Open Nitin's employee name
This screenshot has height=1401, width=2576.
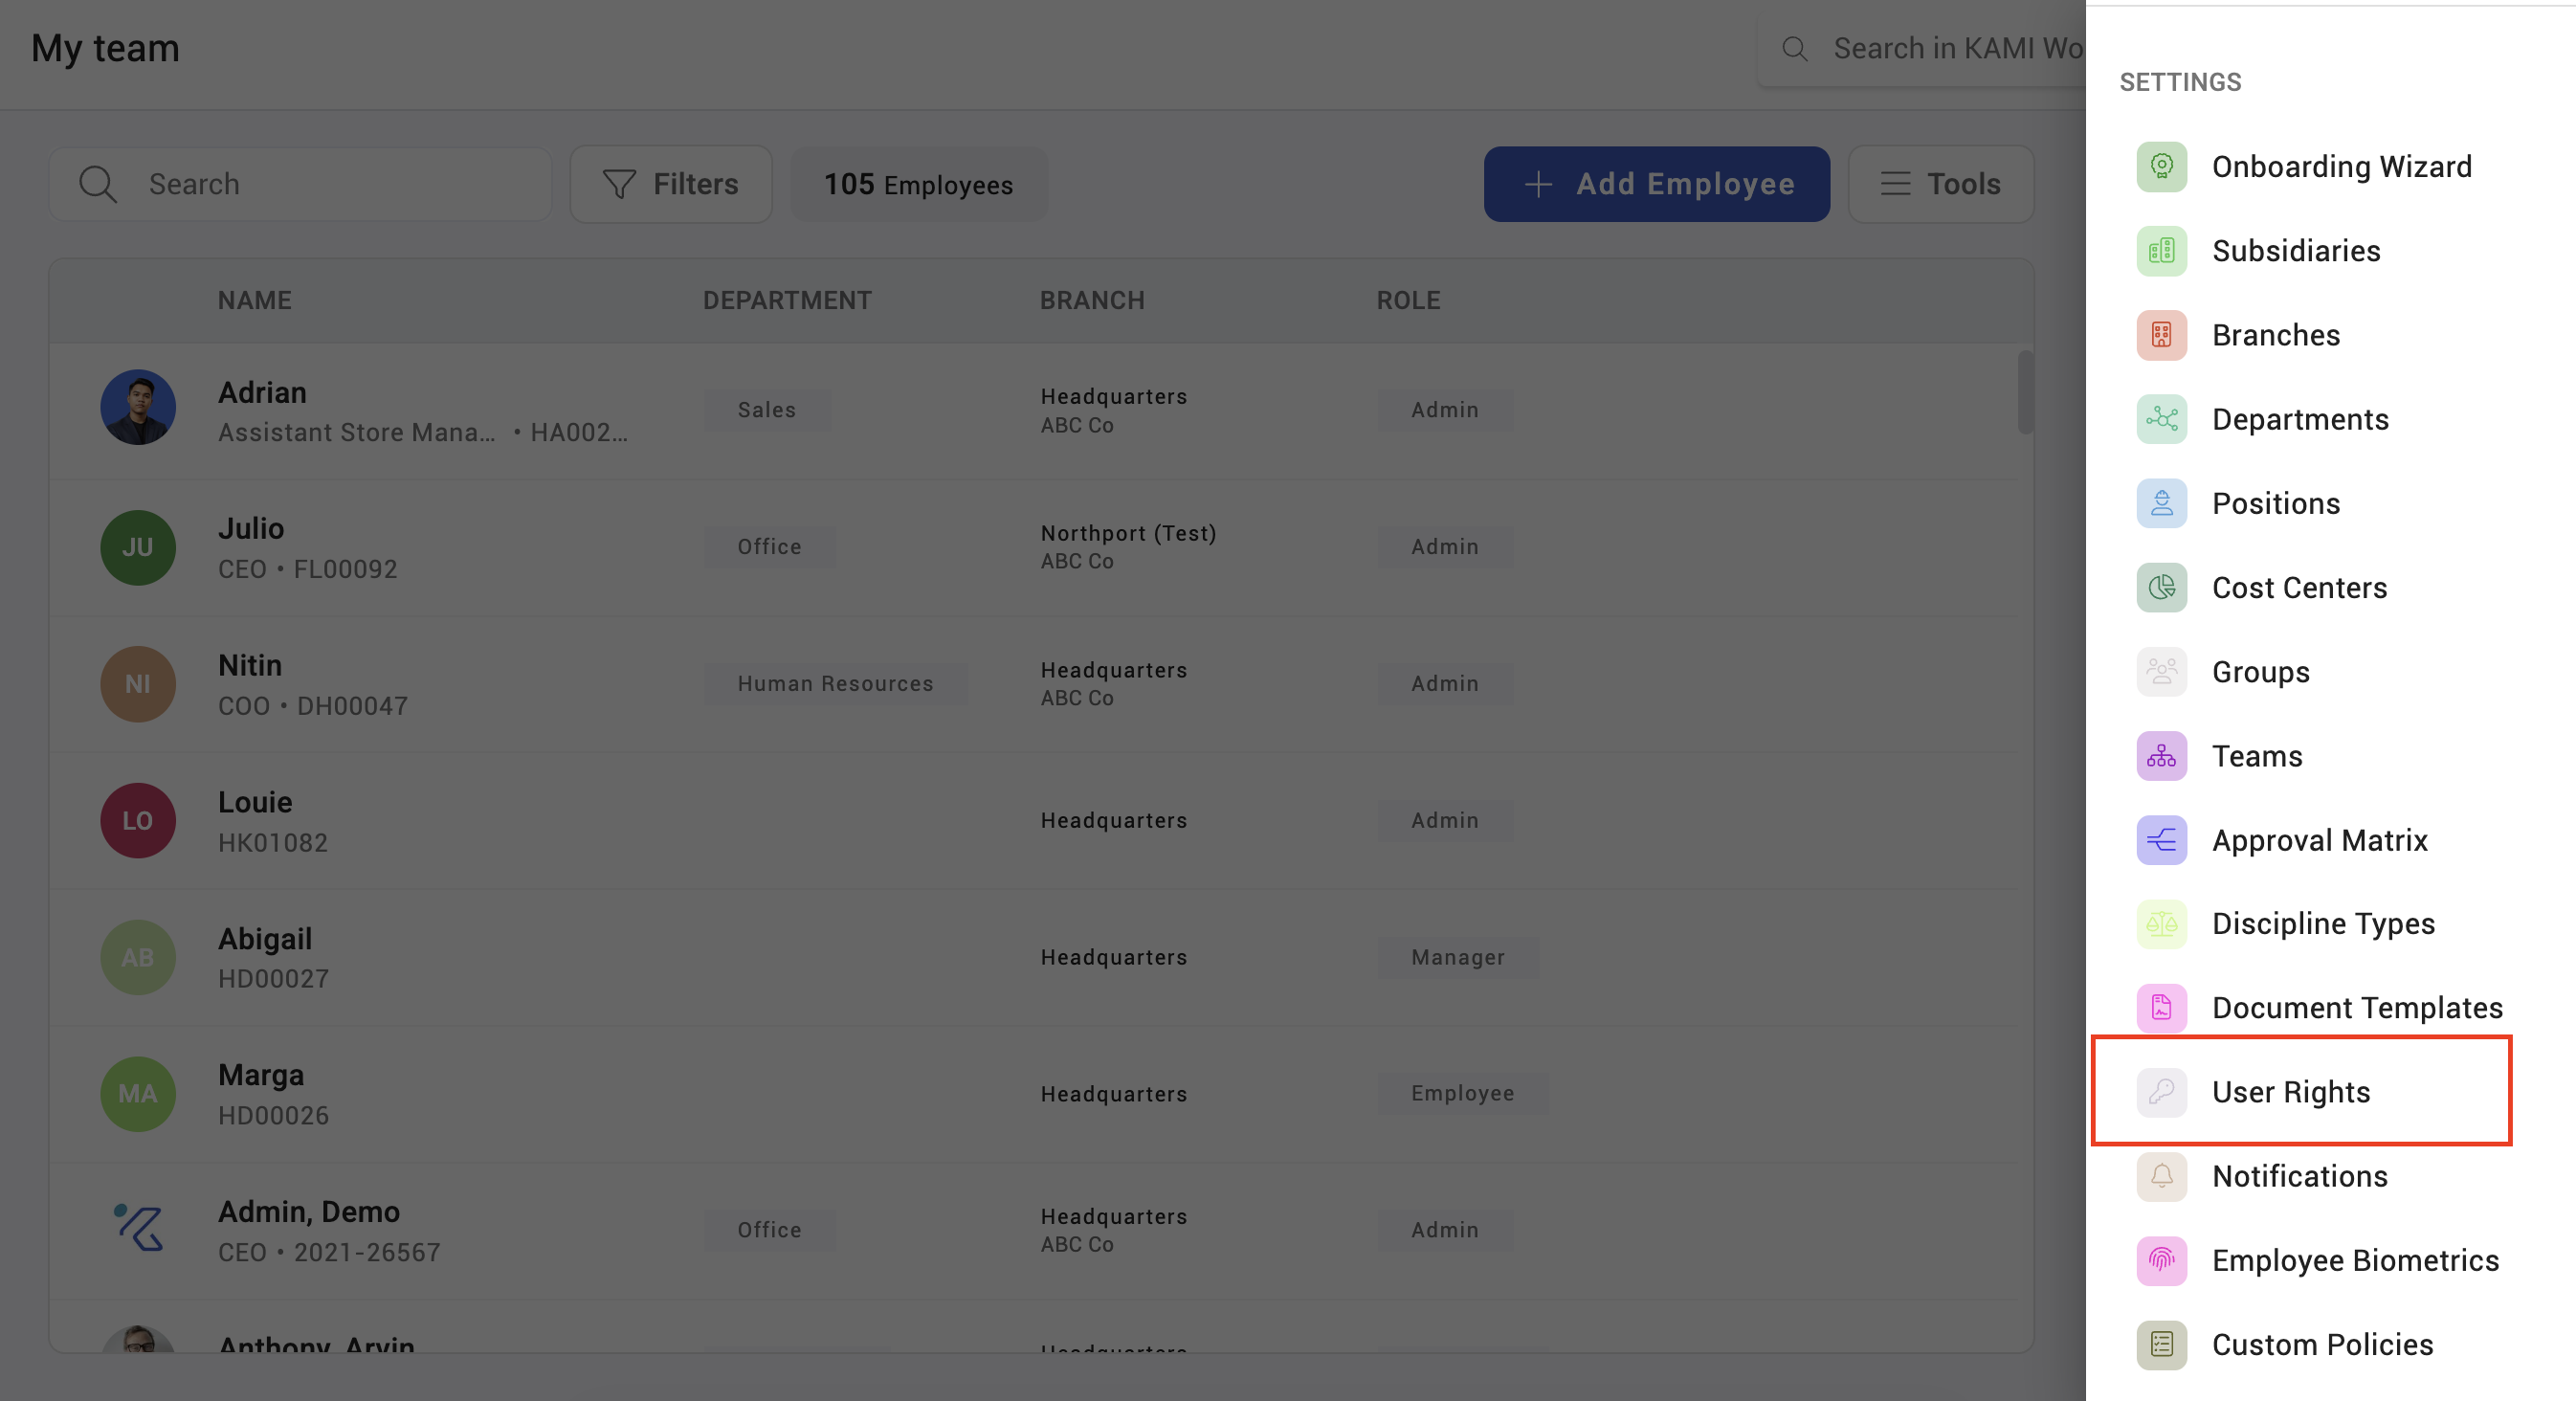click(x=250, y=665)
